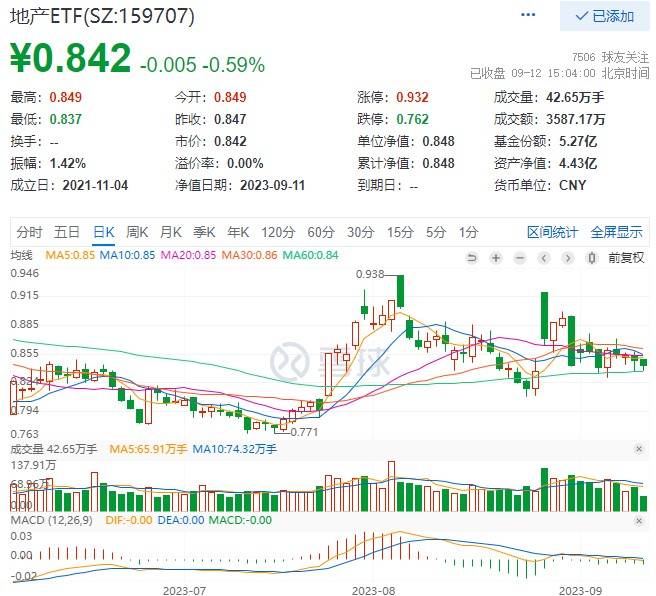Click the tall green candlestick at 0.938 high
This screenshot has height=596, width=656.
pos(400,291)
